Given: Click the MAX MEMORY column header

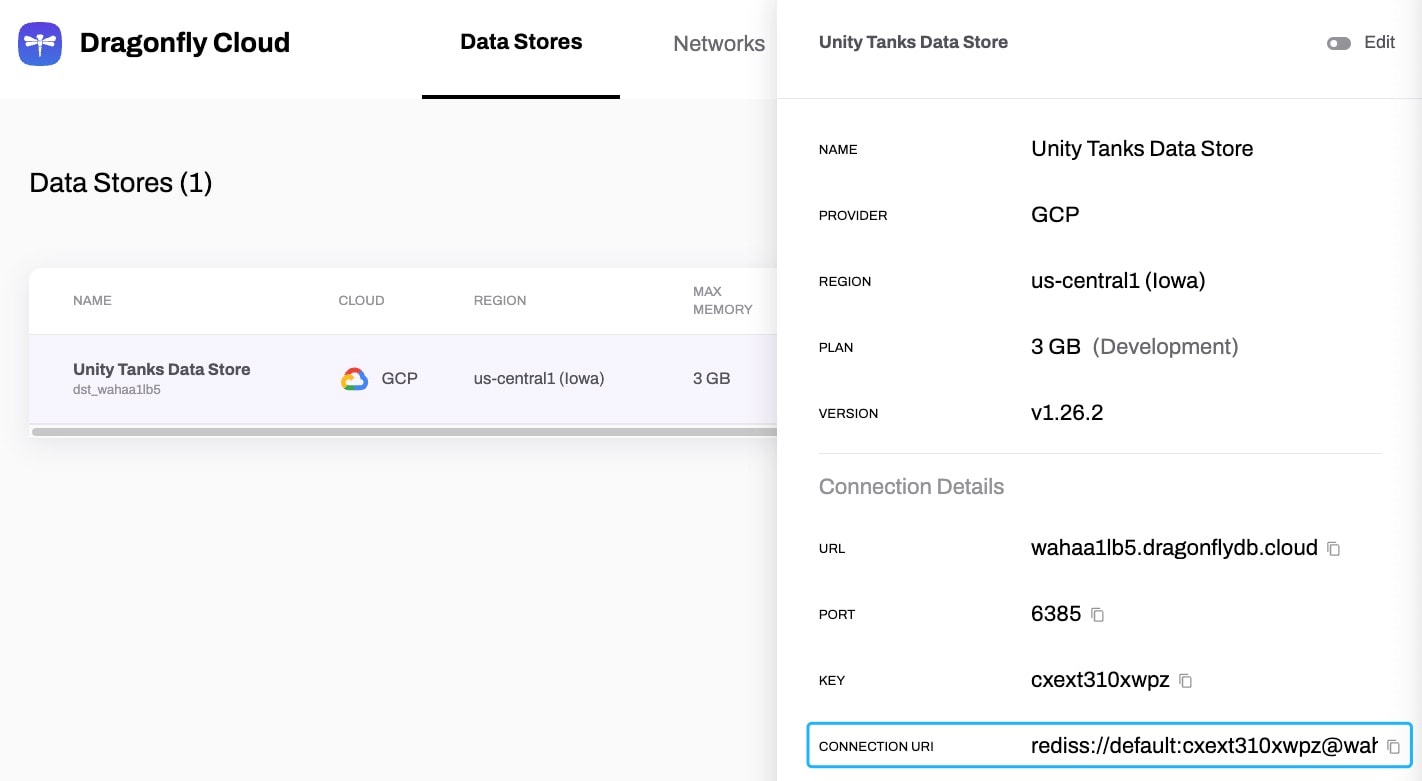Looking at the screenshot, I should point(722,301).
